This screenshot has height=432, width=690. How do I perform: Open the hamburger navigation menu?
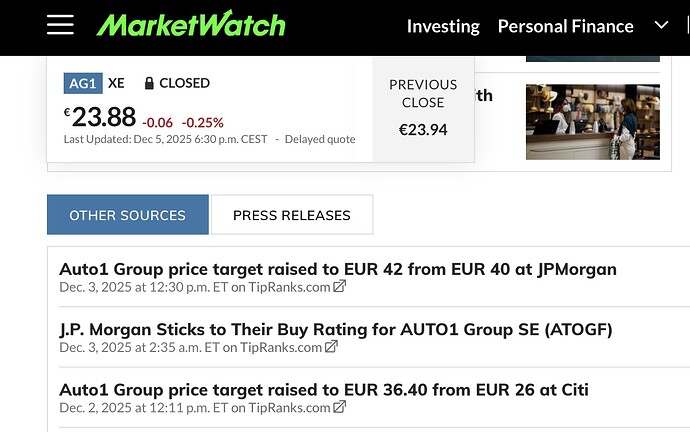point(60,26)
